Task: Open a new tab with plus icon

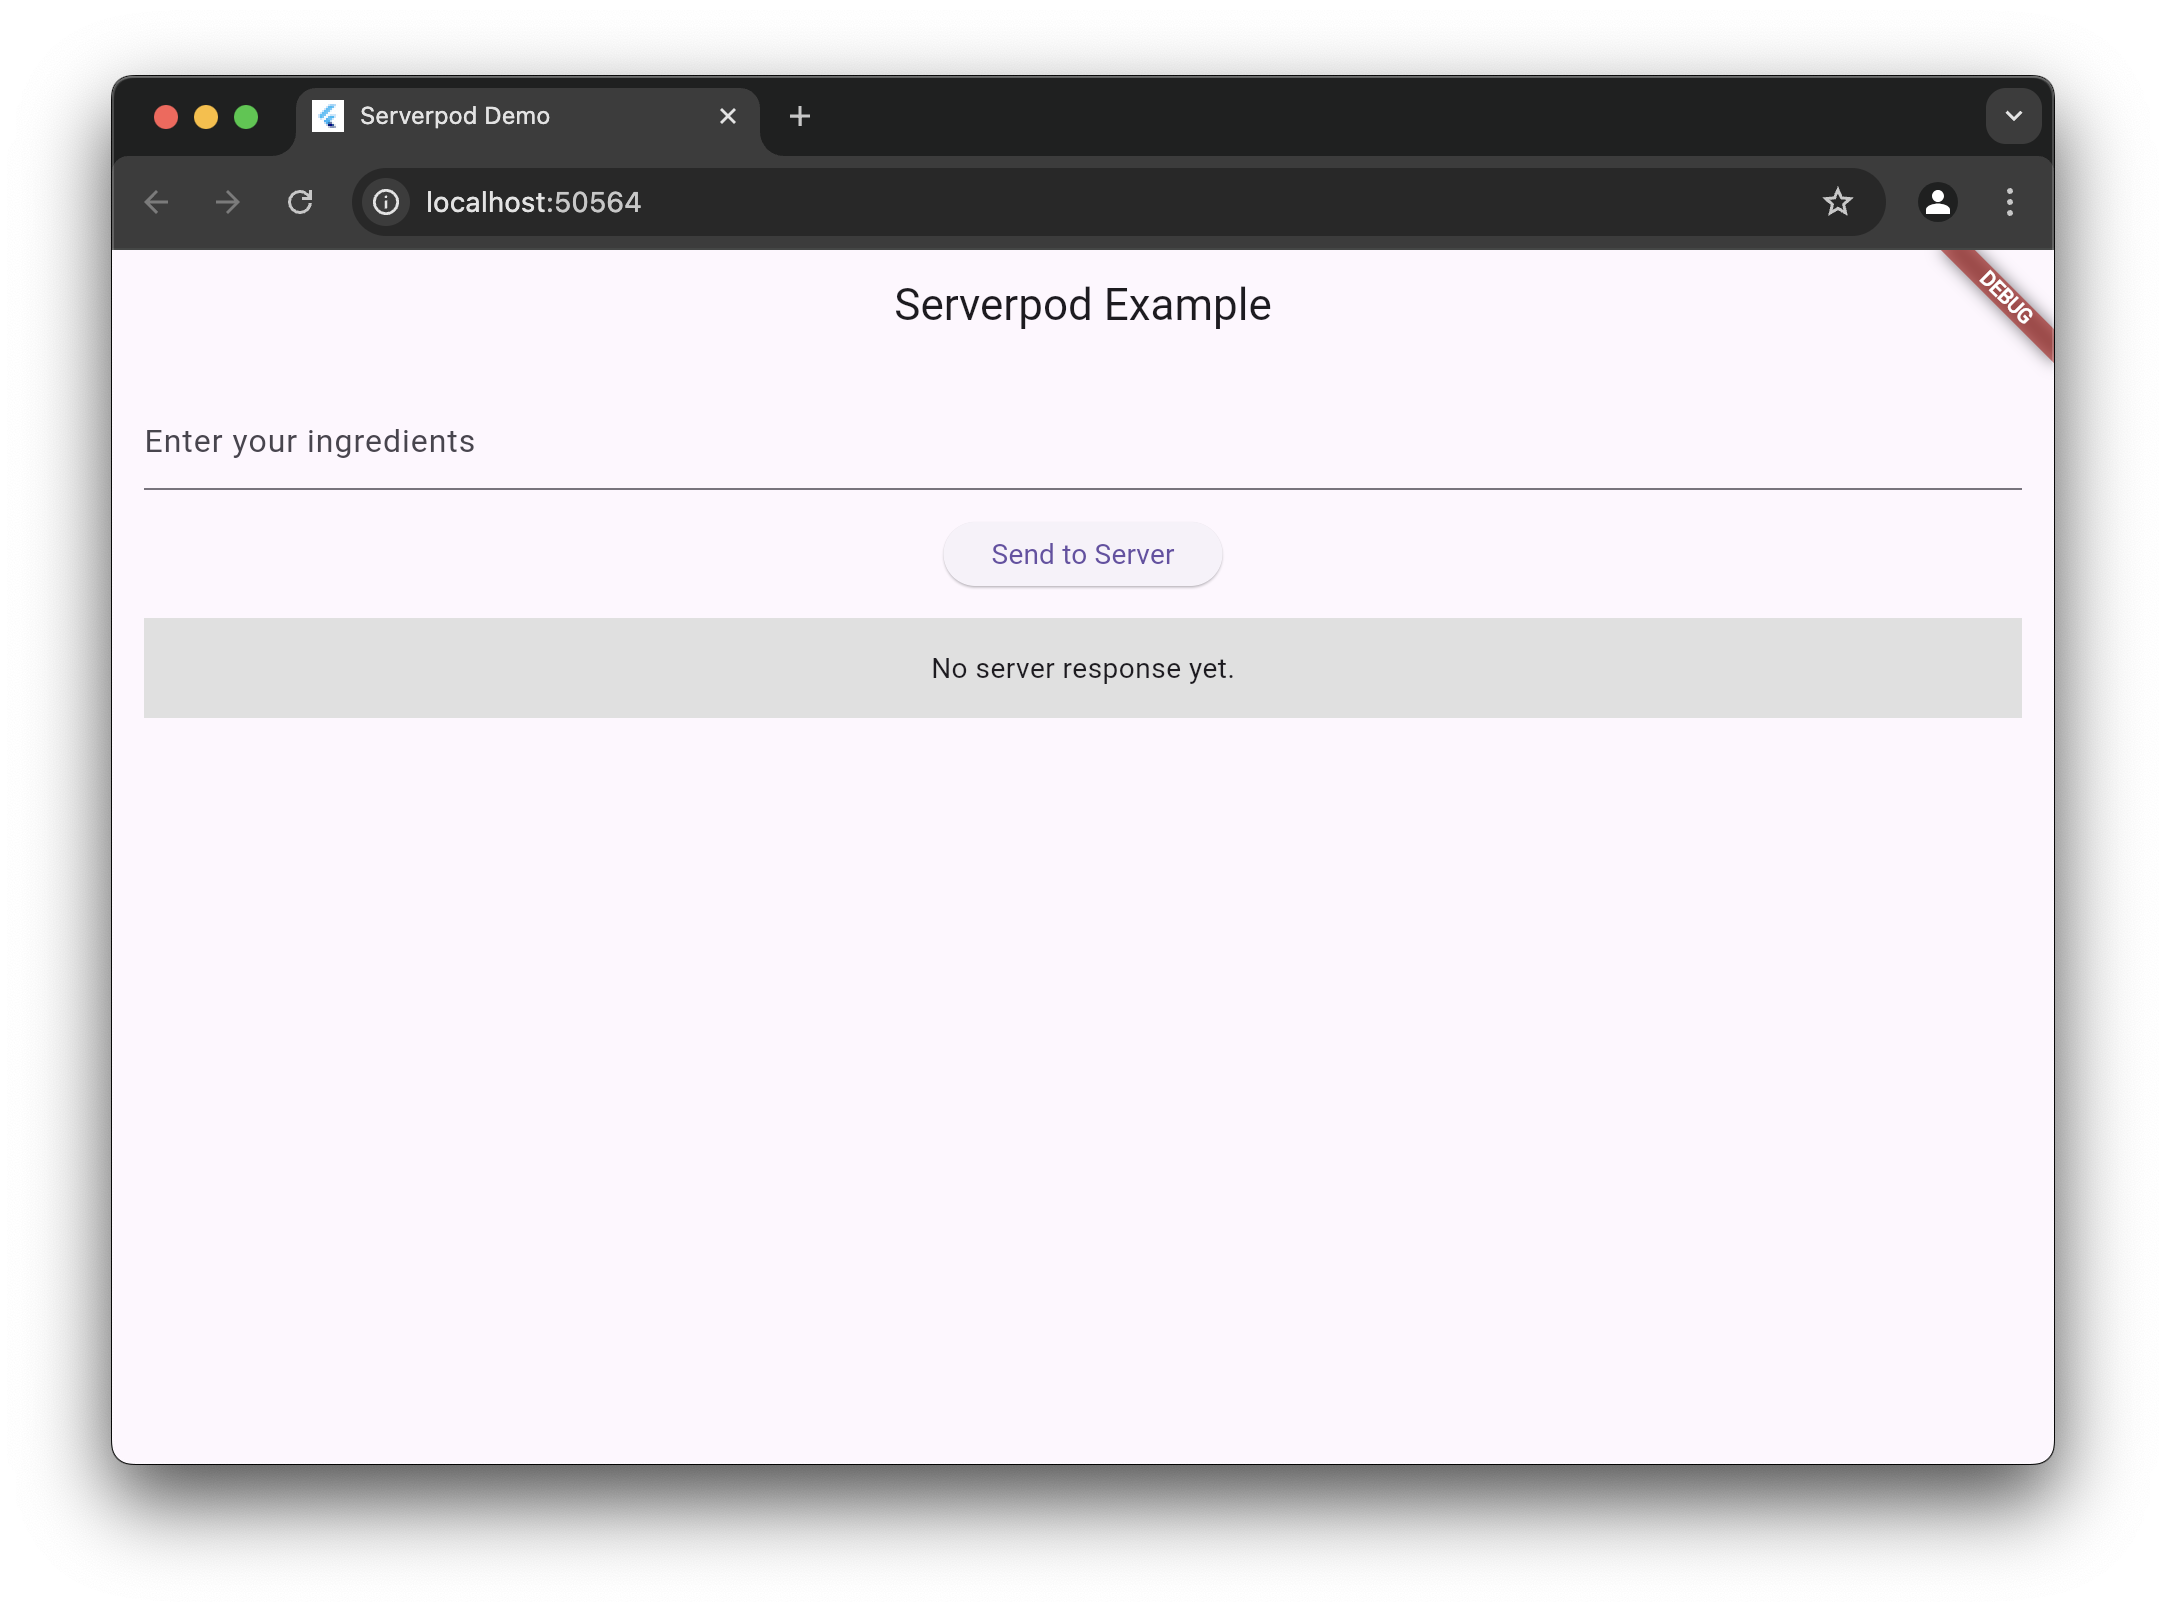Action: 800,116
